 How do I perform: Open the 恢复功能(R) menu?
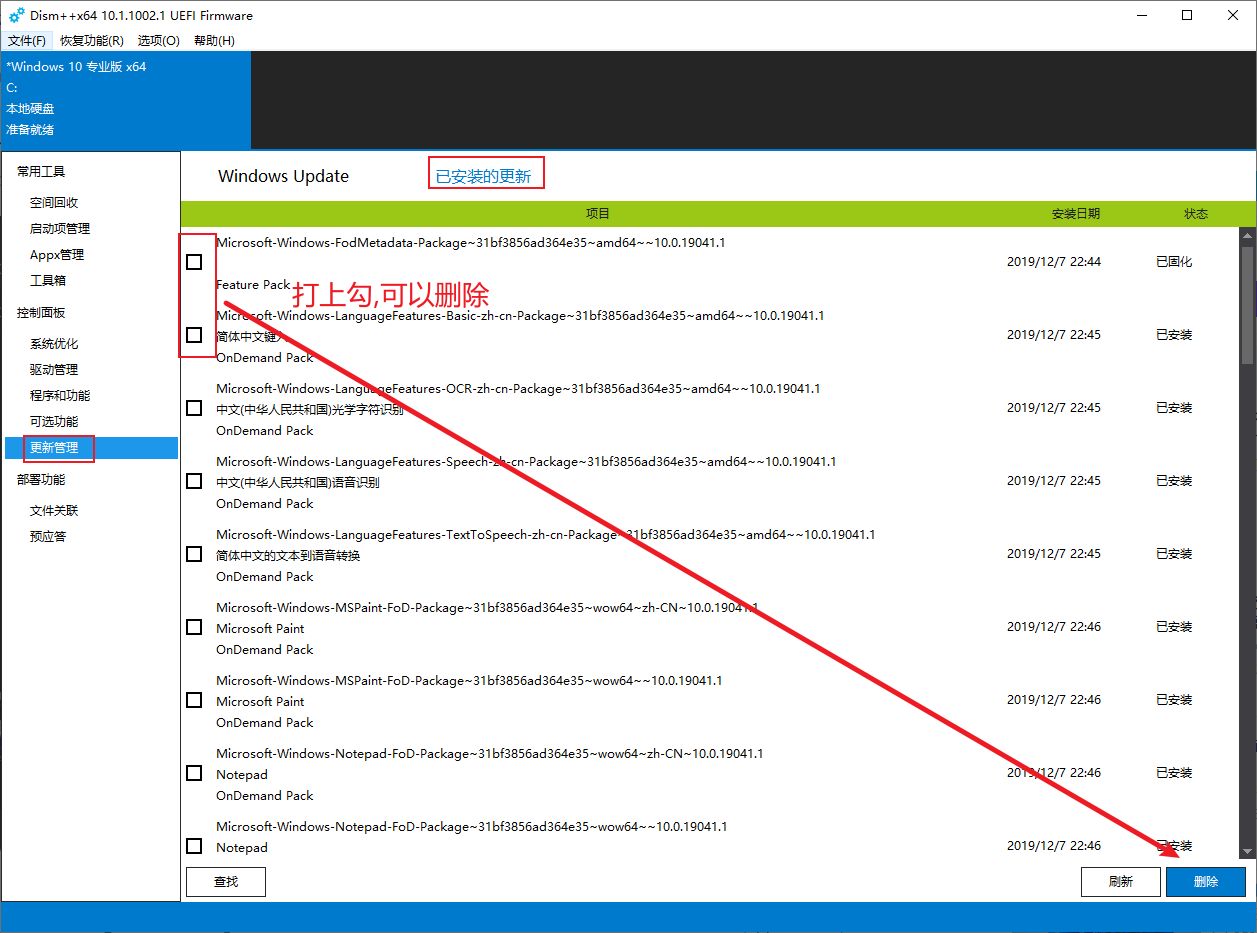[x=92, y=41]
